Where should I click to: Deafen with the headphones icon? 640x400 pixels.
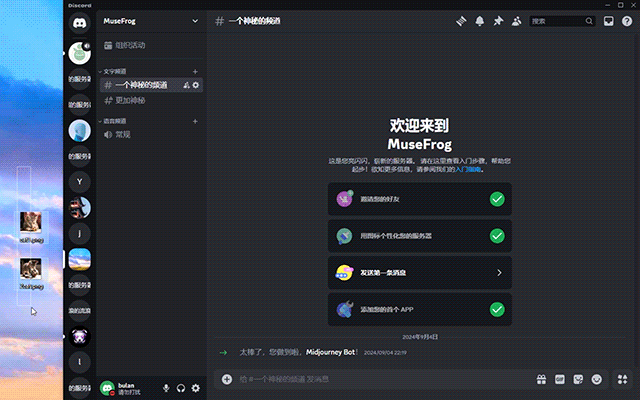[181, 388]
